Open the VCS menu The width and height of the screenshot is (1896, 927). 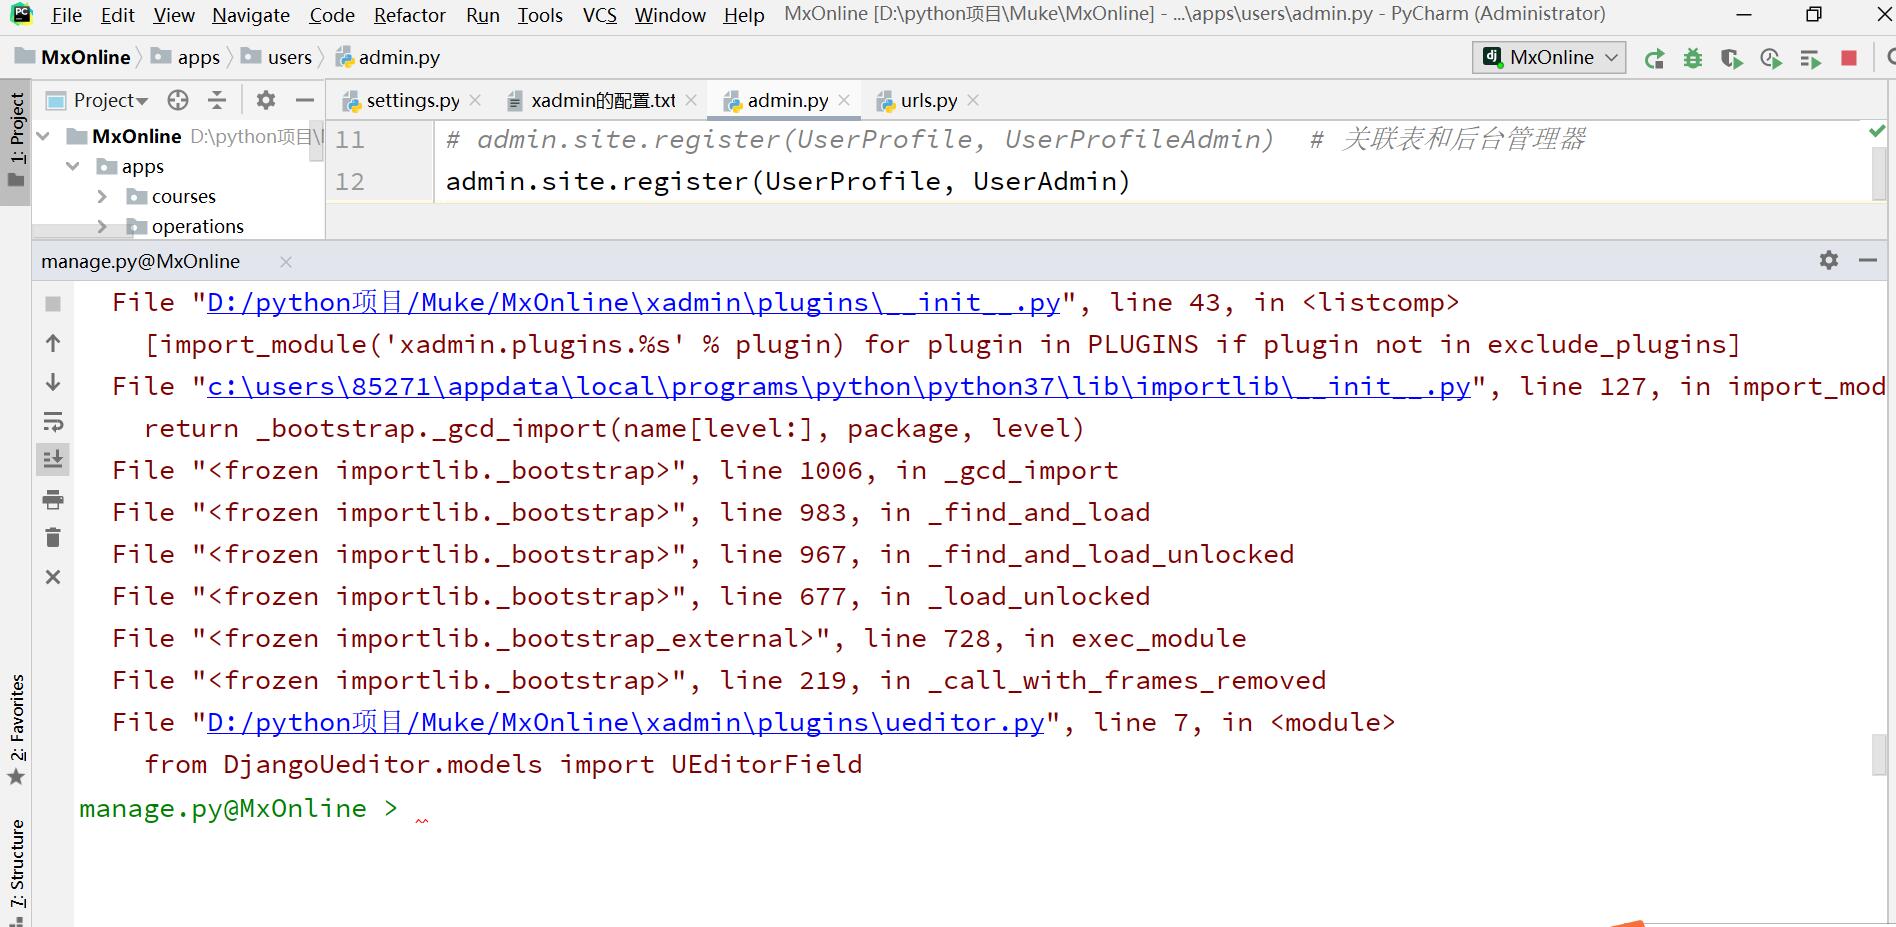(x=600, y=15)
